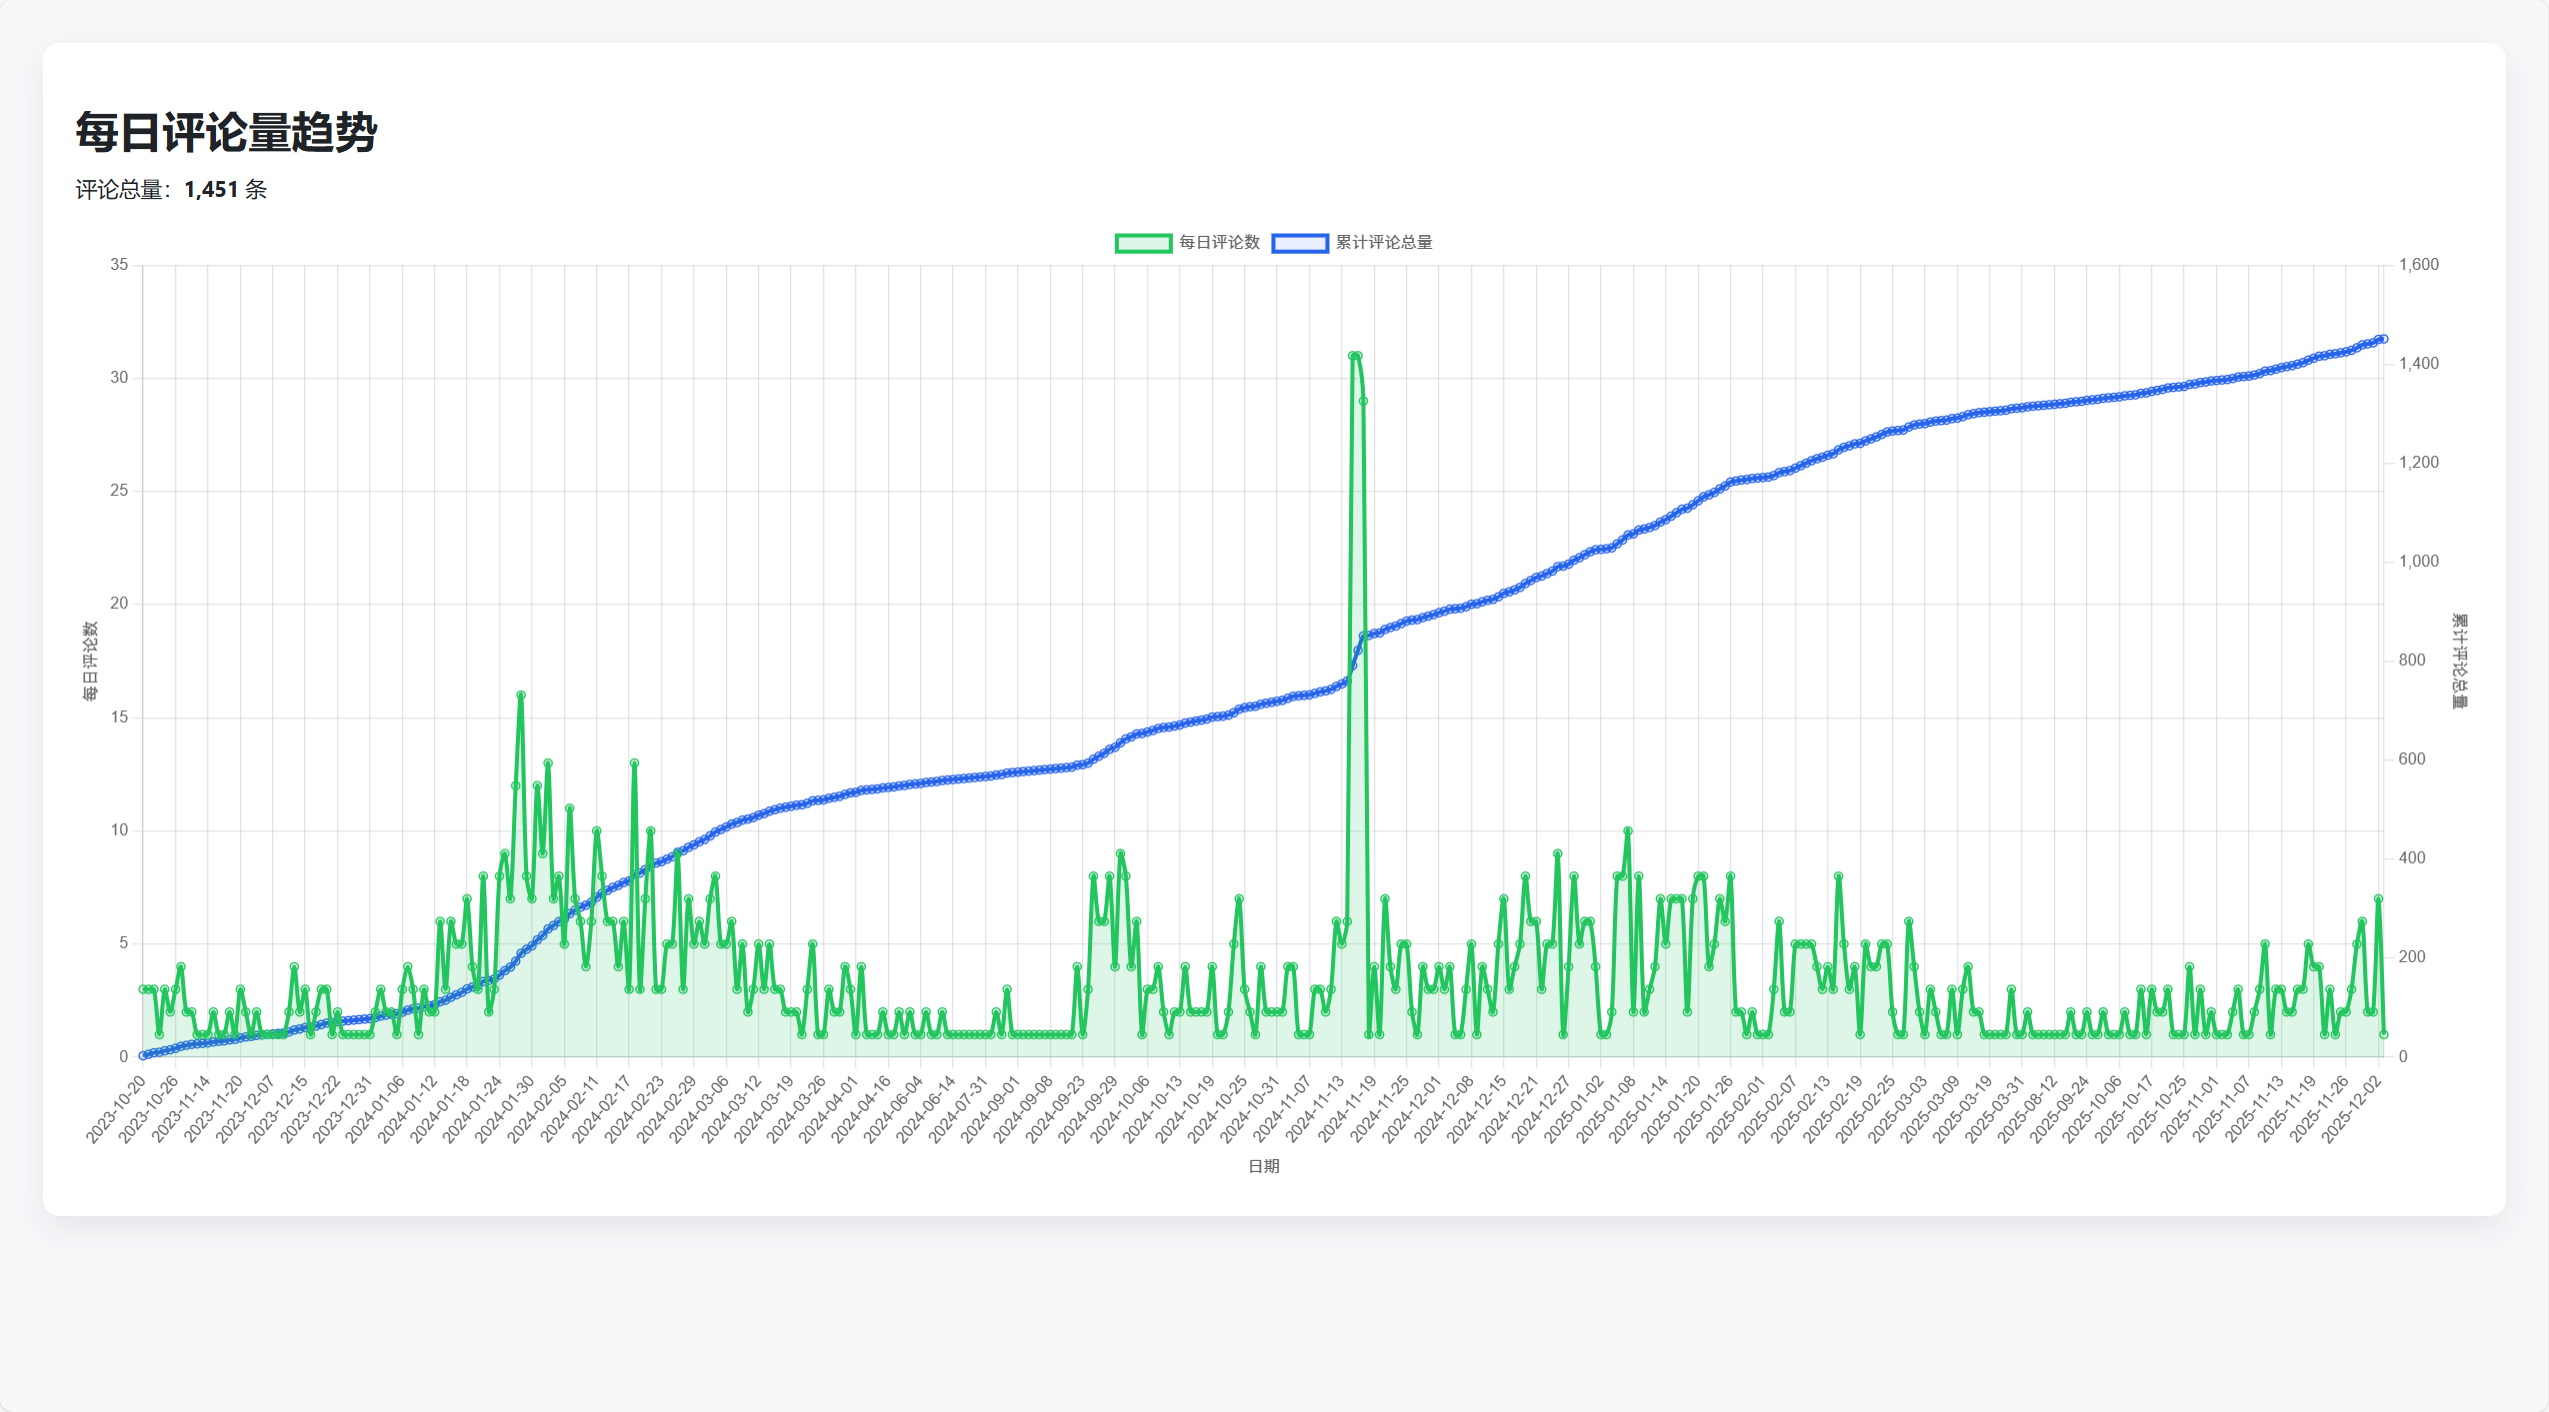Click the 35 tick on left axis
Image resolution: width=2549 pixels, height=1412 pixels.
119,265
